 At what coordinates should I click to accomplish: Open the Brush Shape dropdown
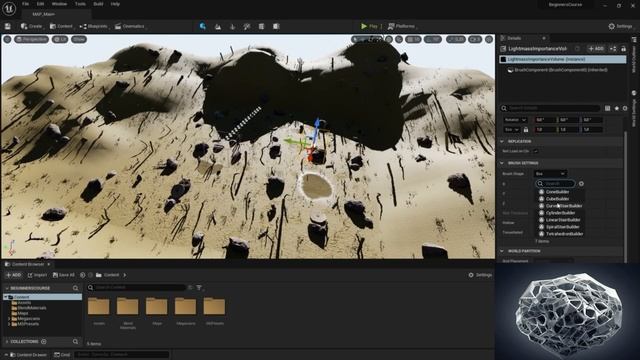point(550,173)
